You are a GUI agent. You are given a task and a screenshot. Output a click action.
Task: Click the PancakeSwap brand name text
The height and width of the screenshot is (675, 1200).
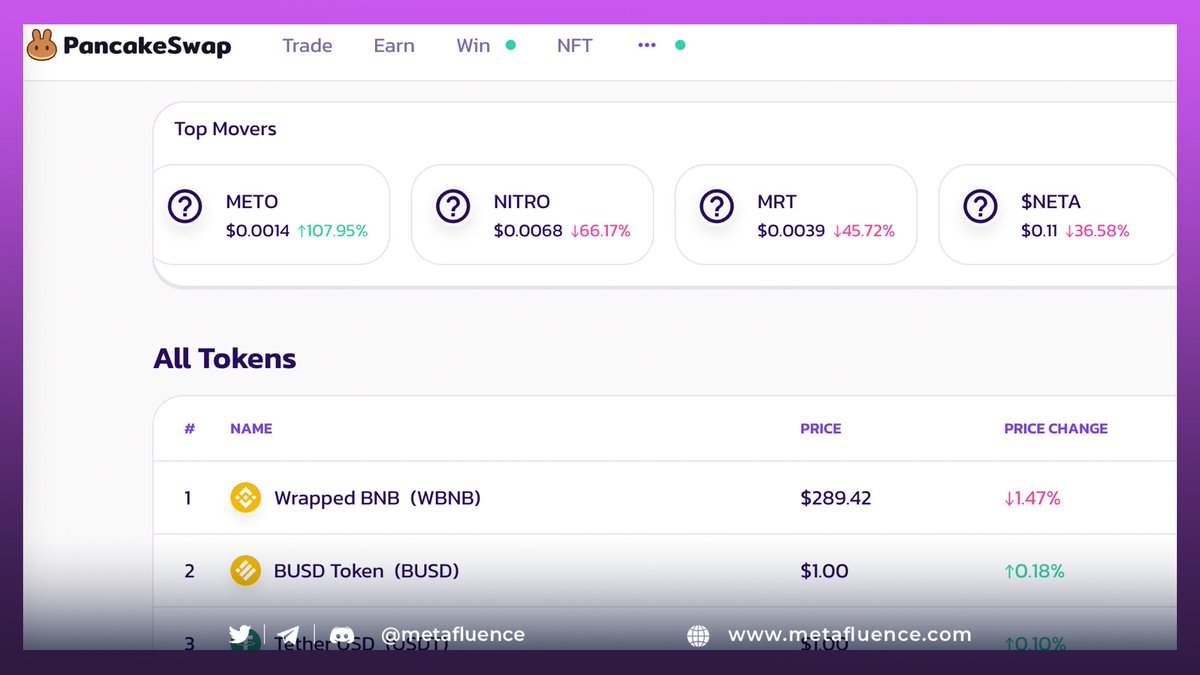(147, 46)
